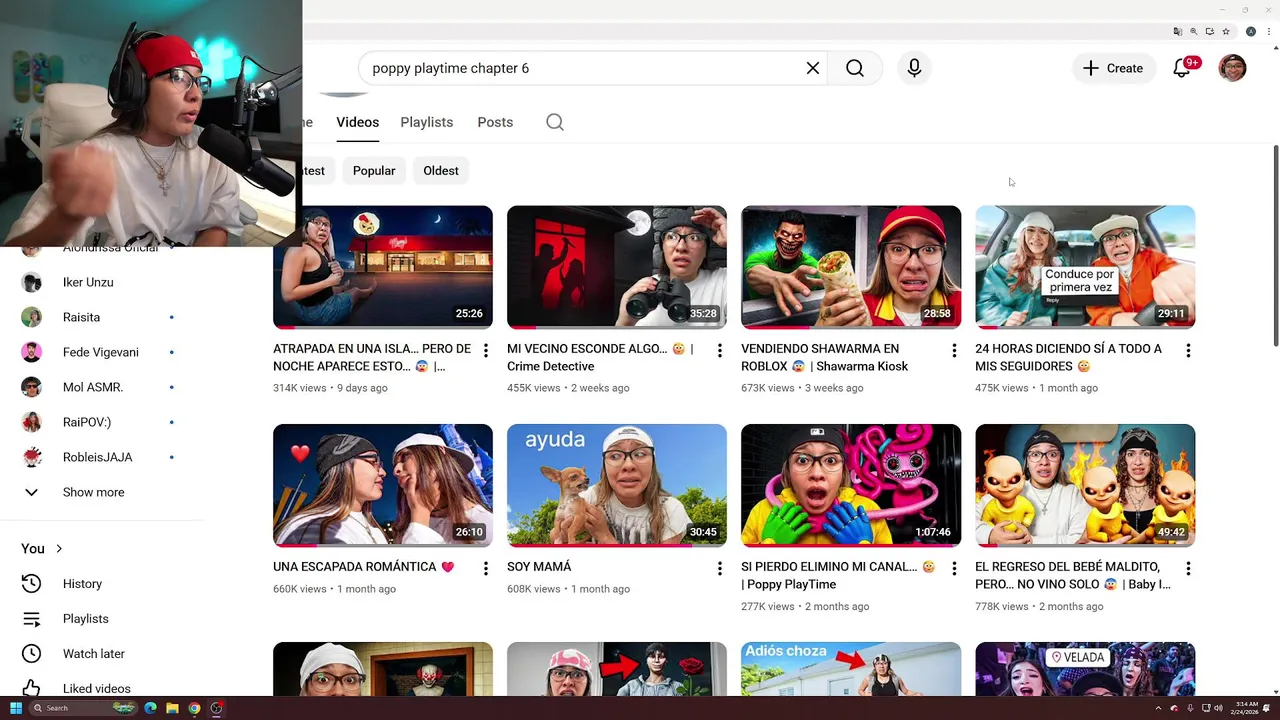Switch to the Playlists tab

point(427,122)
